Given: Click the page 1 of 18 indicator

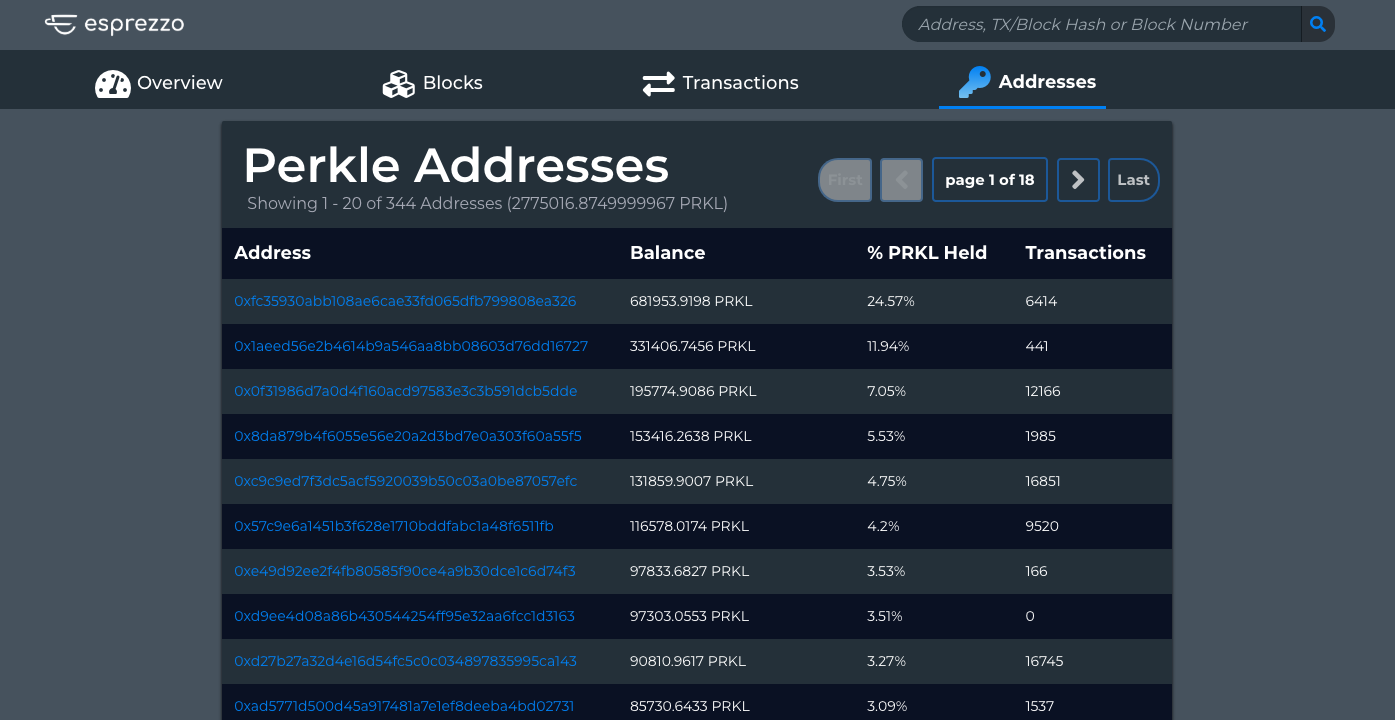Looking at the screenshot, I should (x=990, y=180).
